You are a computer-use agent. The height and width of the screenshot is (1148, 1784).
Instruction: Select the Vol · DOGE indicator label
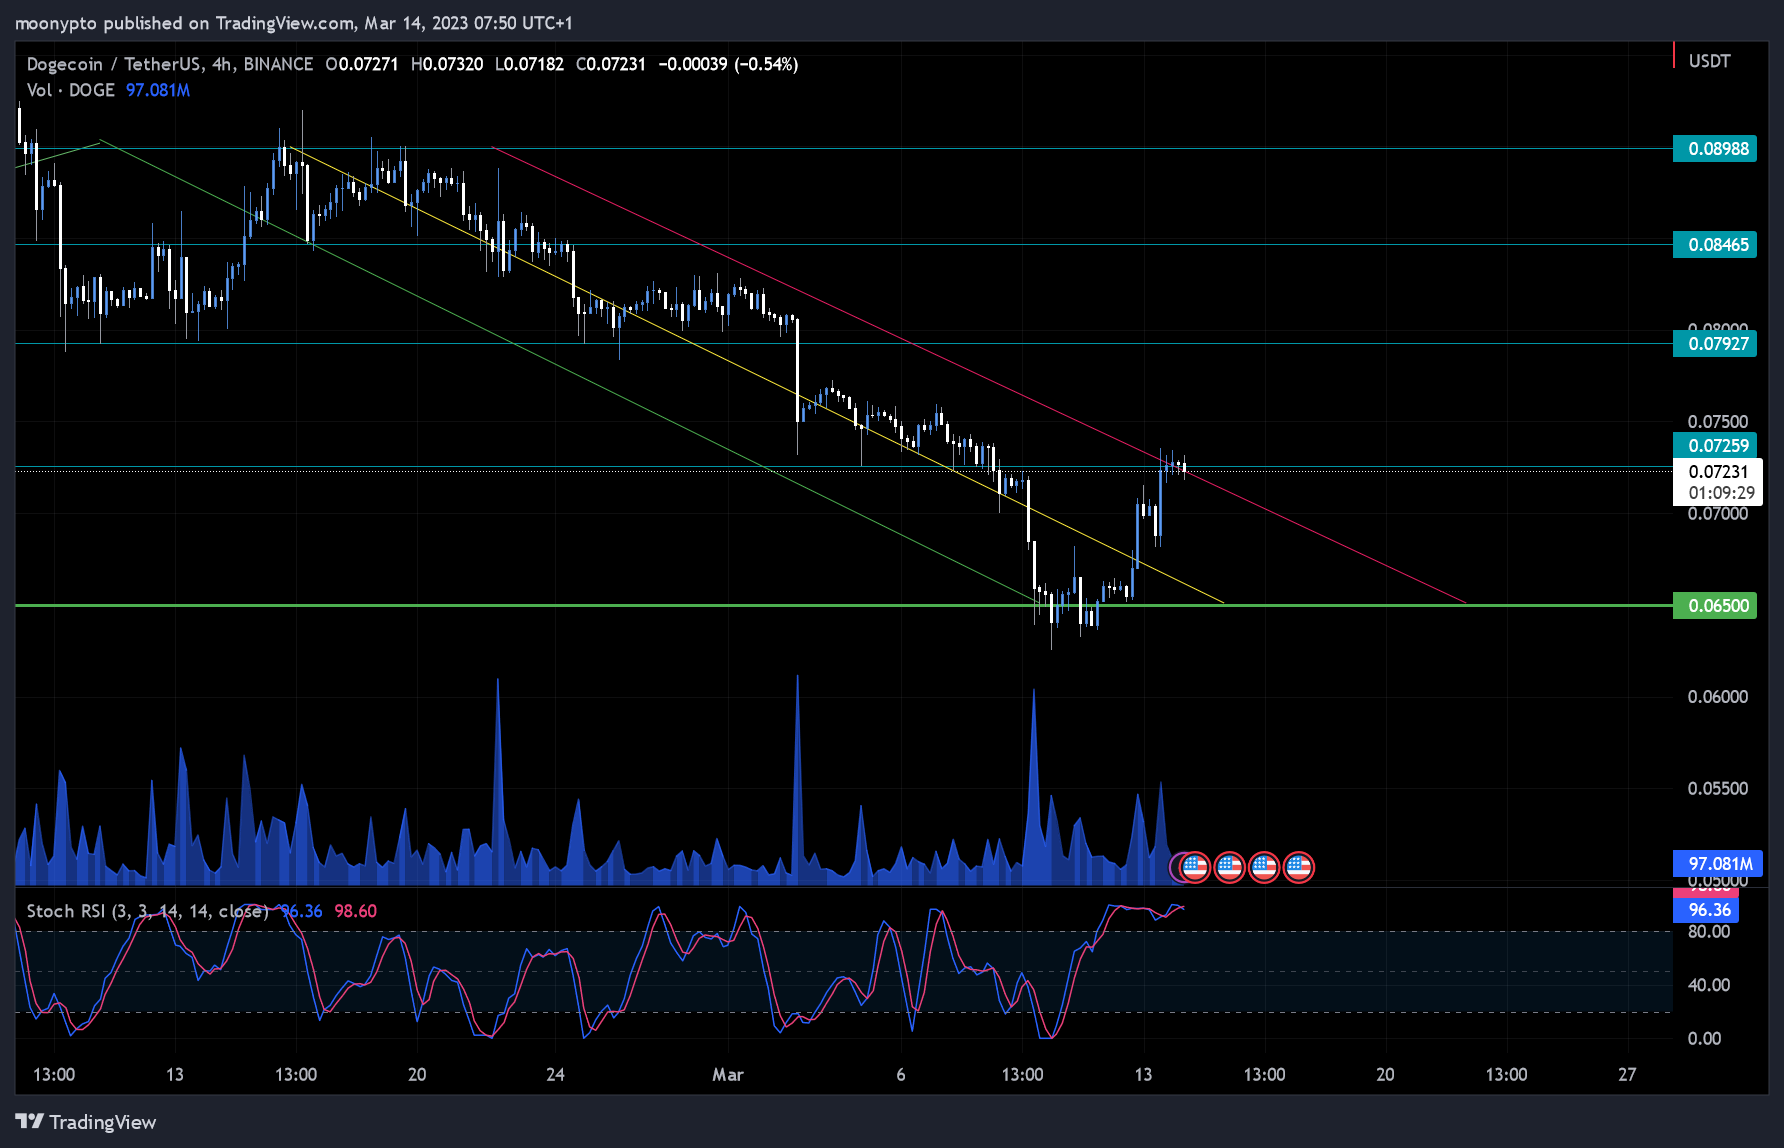click(x=71, y=90)
